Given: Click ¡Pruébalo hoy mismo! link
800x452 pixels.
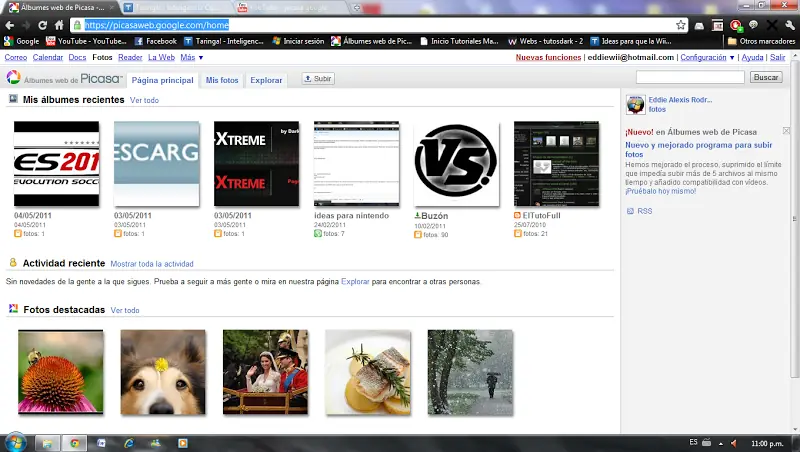Looking at the screenshot, I should pos(660,191).
